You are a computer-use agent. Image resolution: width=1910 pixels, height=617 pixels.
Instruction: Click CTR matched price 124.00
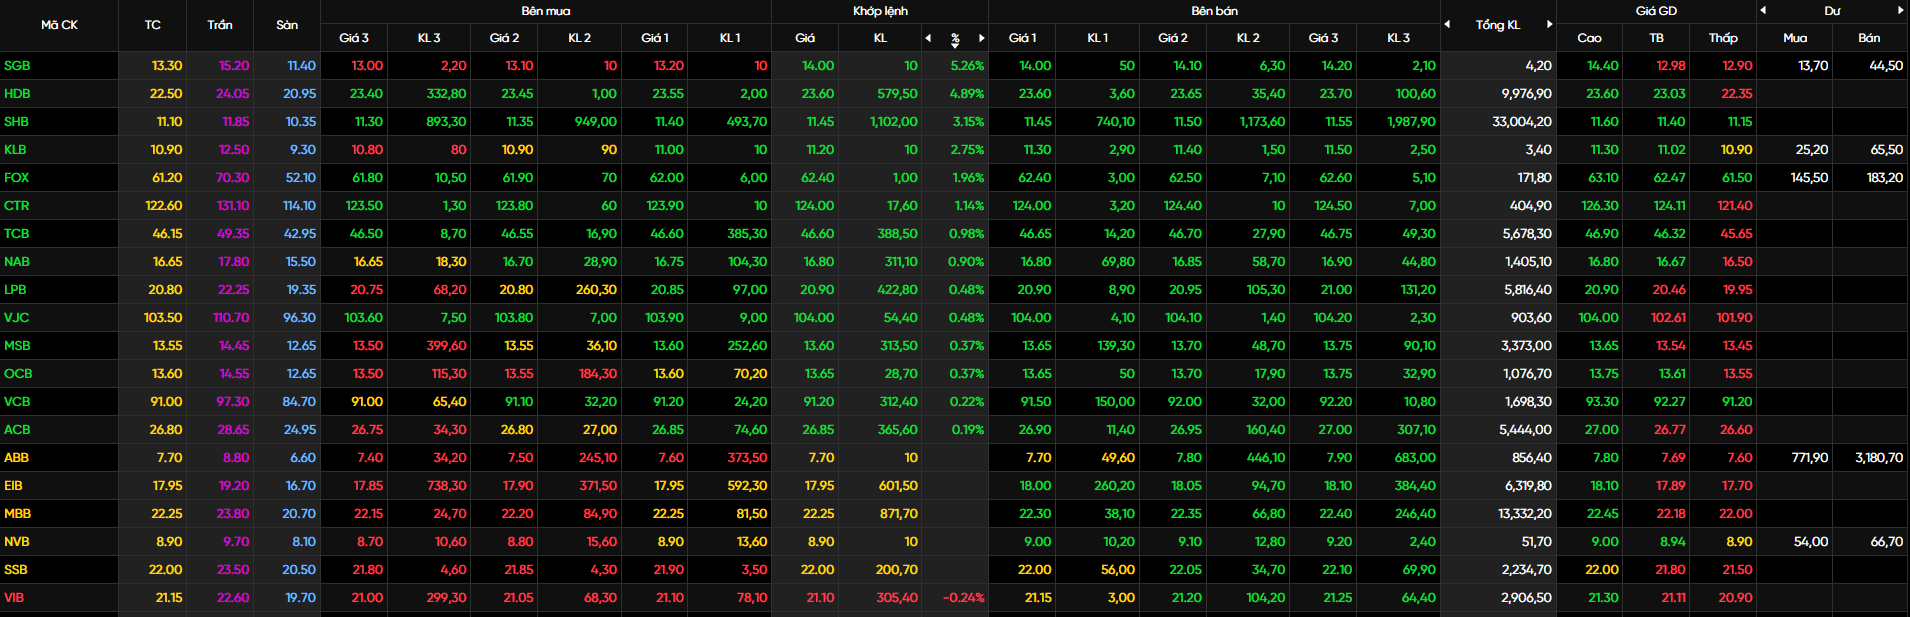tap(814, 206)
